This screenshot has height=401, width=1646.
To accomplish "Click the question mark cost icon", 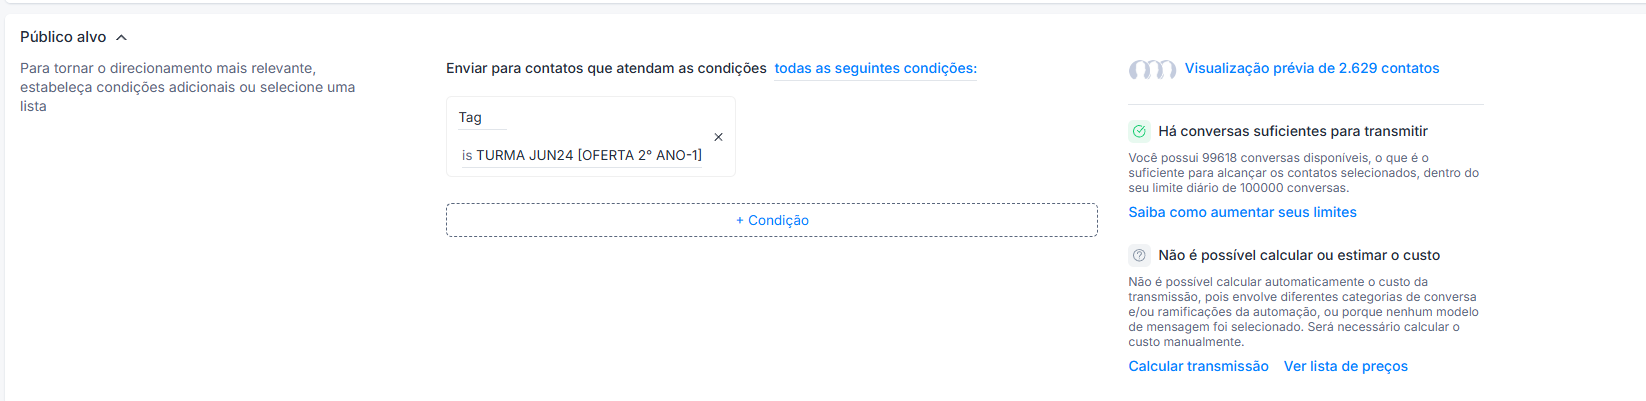I will (1139, 255).
